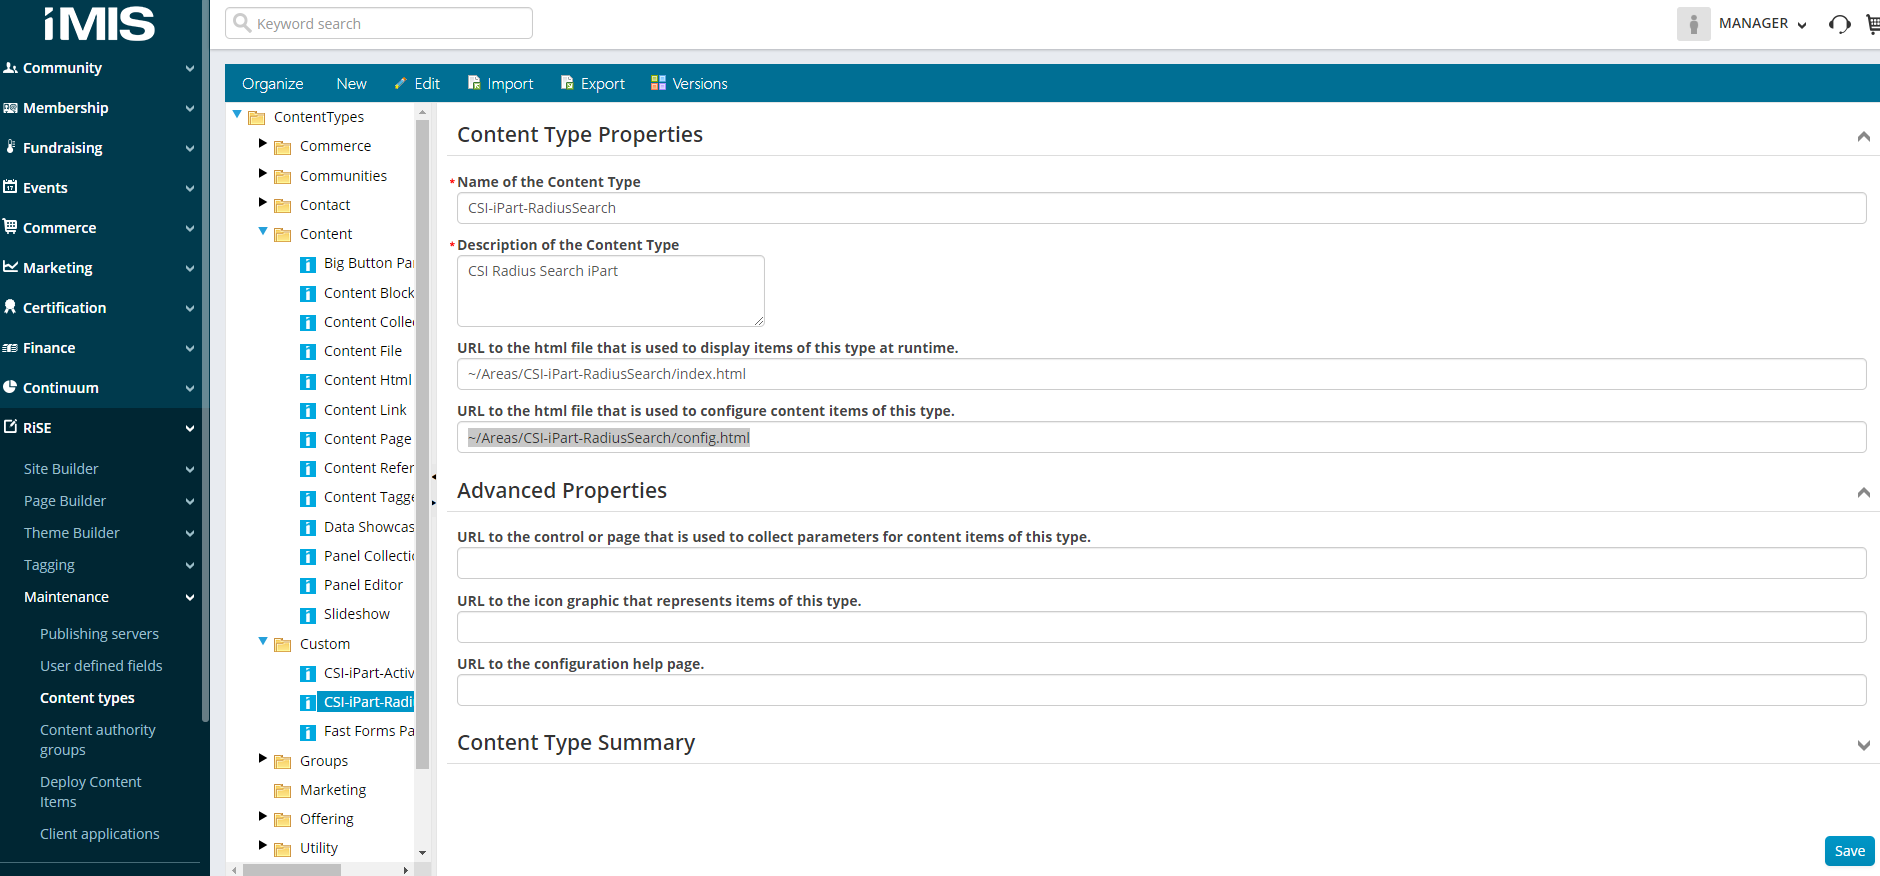Click the Slideshow content type icon
This screenshot has width=1880, height=876.
point(308,615)
